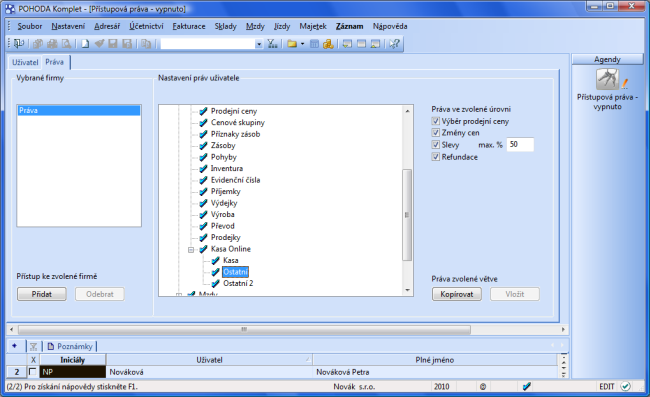Tick the X checkbox for Nováková row
Viewport: 650px width, 397px height.
(32, 372)
